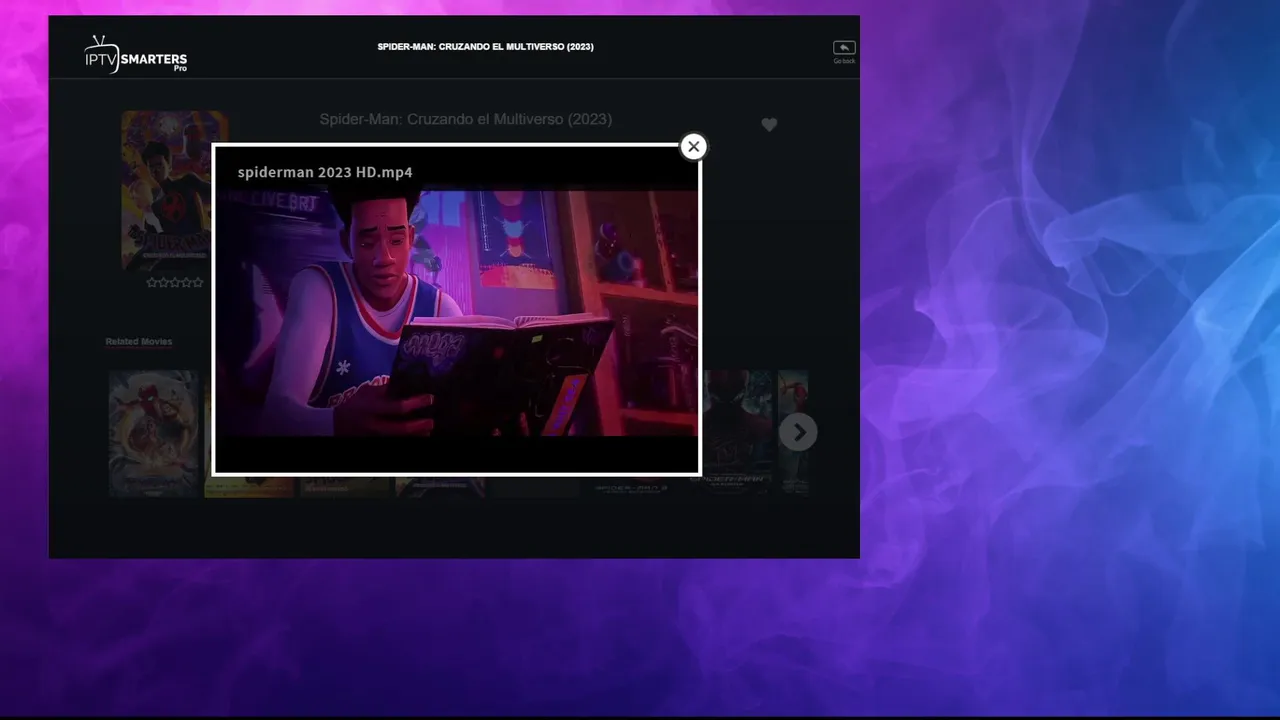1280x720 pixels.
Task: Click the Spider-Man: Cruzando el Multiverso (2023) title
Action: click(x=466, y=119)
